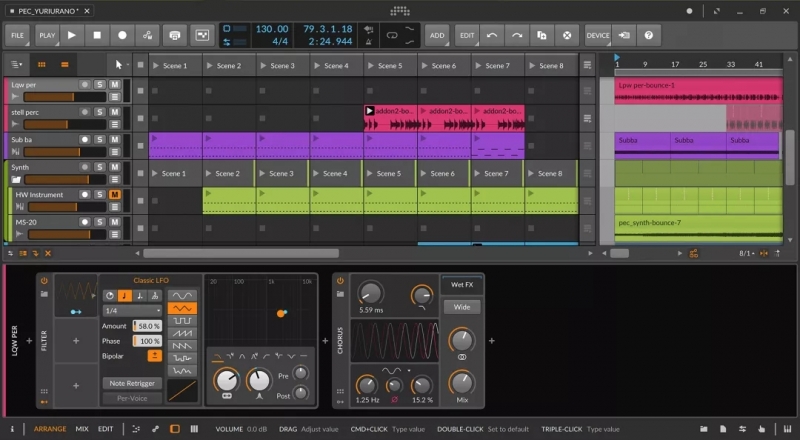Adjust the Synth track volume fader
The height and width of the screenshot is (440, 800).
(x=65, y=180)
